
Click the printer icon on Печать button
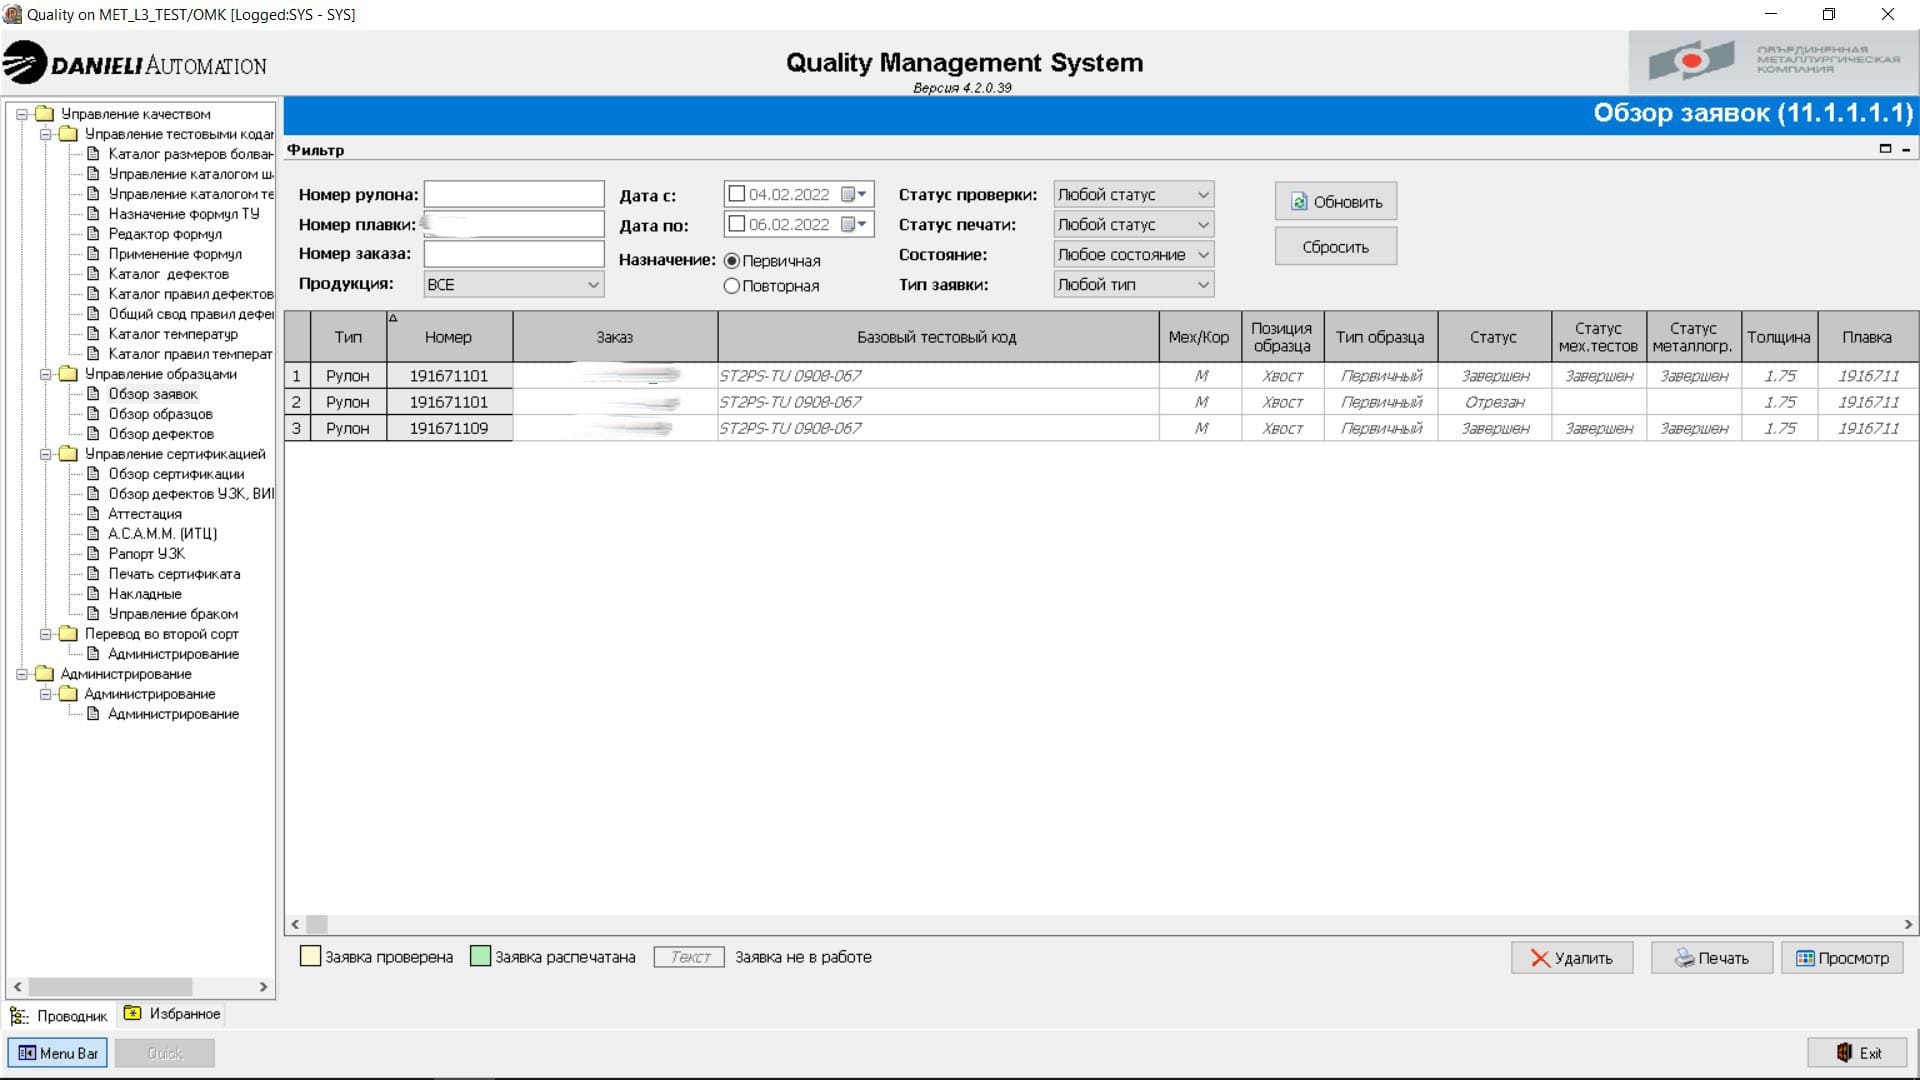(1685, 958)
